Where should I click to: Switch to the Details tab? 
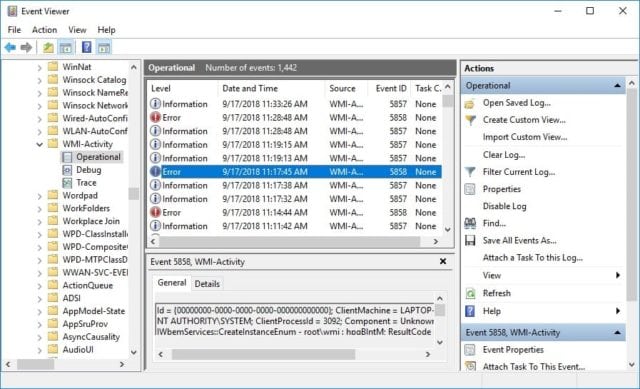207,284
